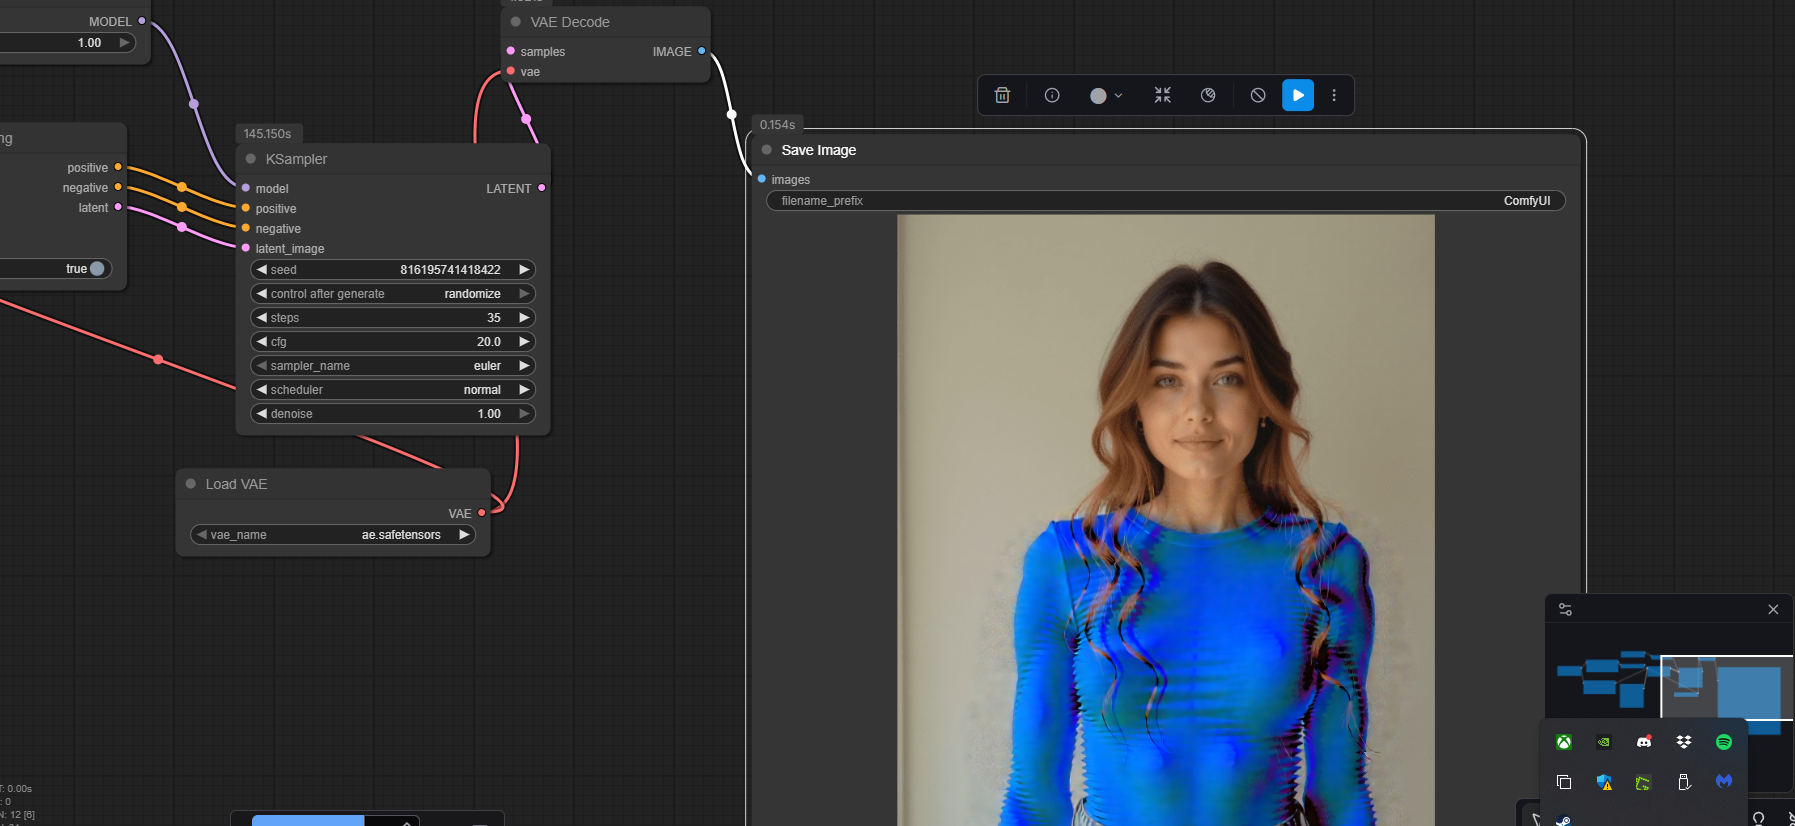
Task: Change the scheduler normal selection
Action: (x=393, y=390)
